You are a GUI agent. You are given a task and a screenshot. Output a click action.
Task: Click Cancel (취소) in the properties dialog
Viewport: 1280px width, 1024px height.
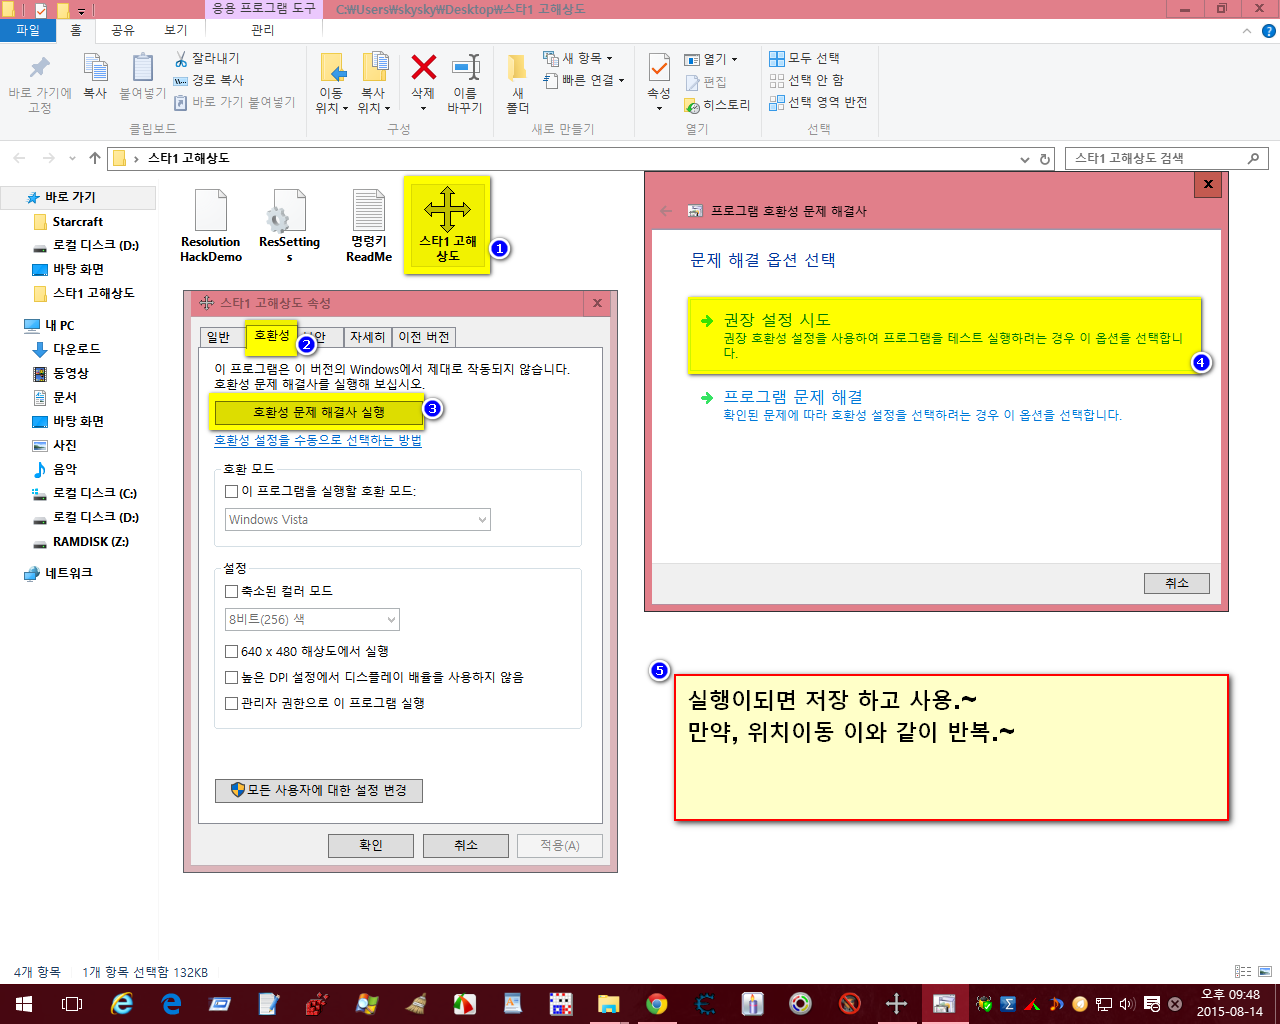coord(466,845)
